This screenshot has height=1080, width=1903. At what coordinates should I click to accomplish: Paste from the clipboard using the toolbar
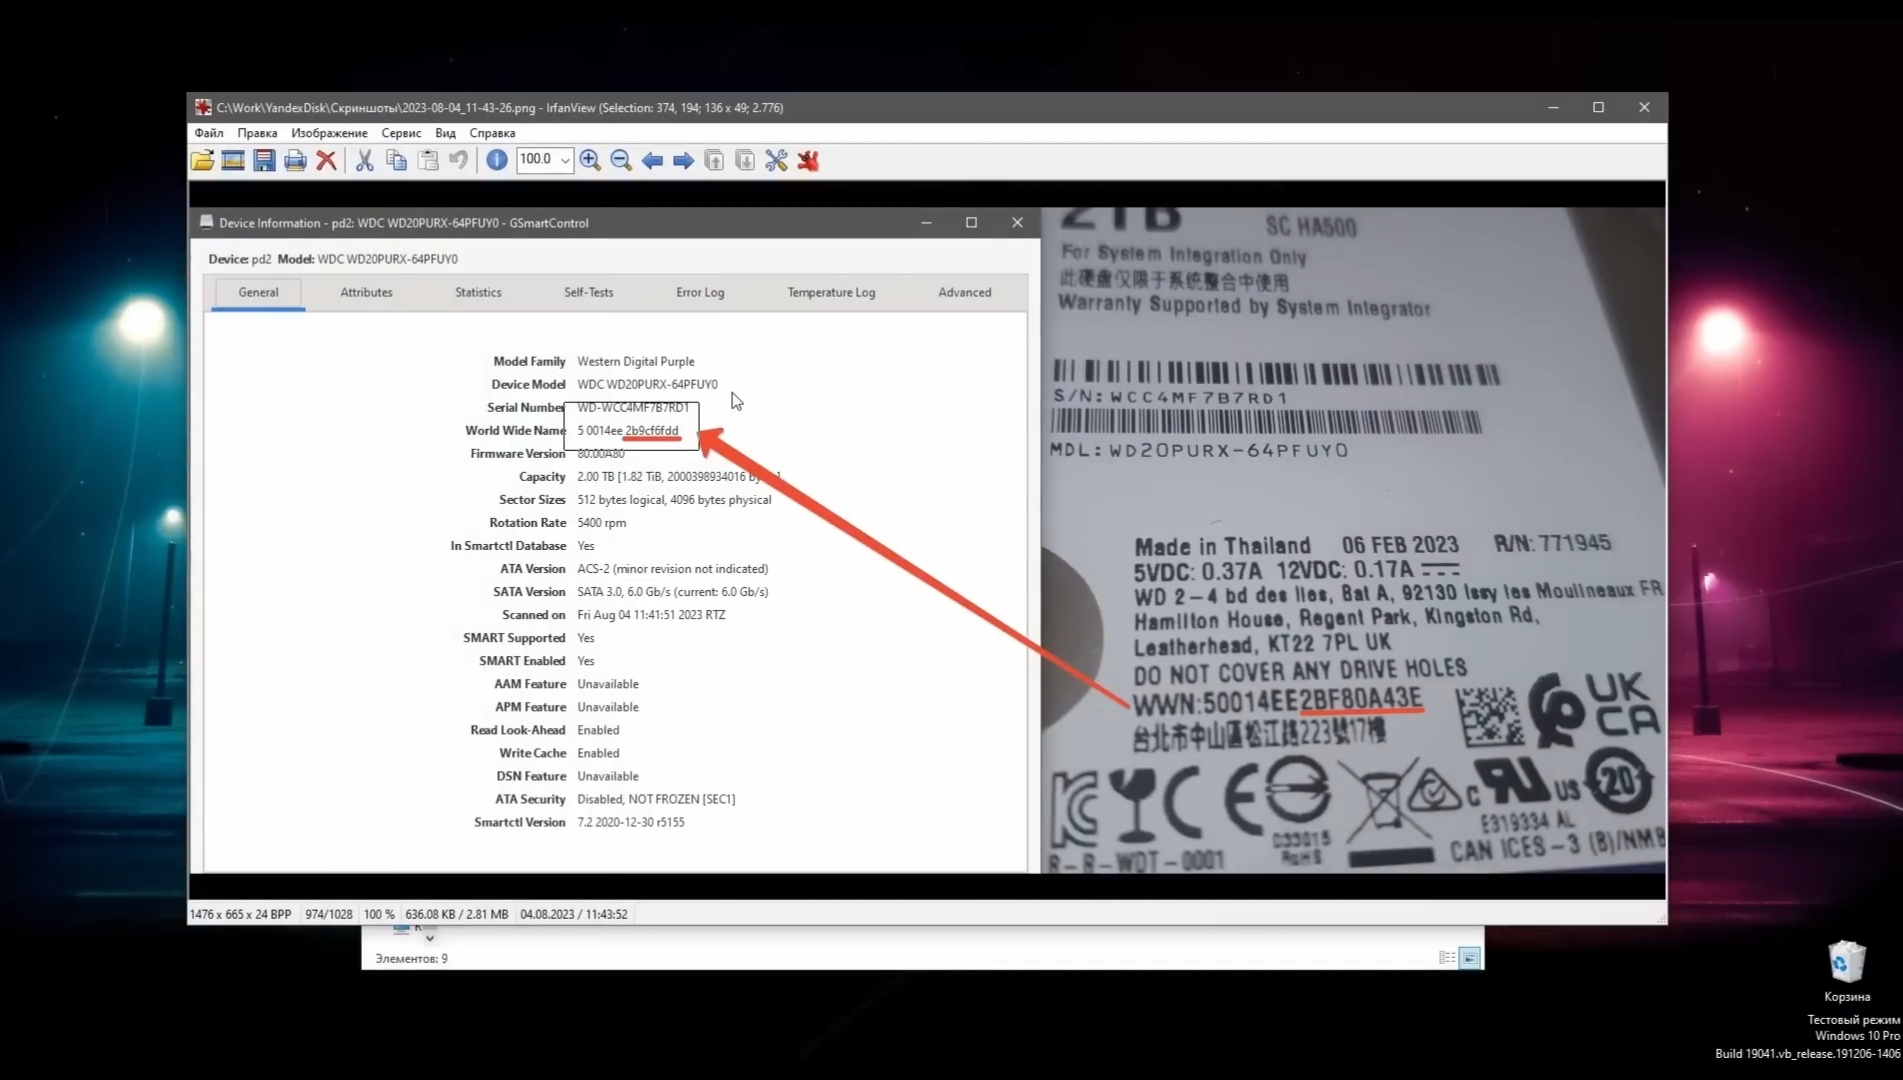coord(428,160)
